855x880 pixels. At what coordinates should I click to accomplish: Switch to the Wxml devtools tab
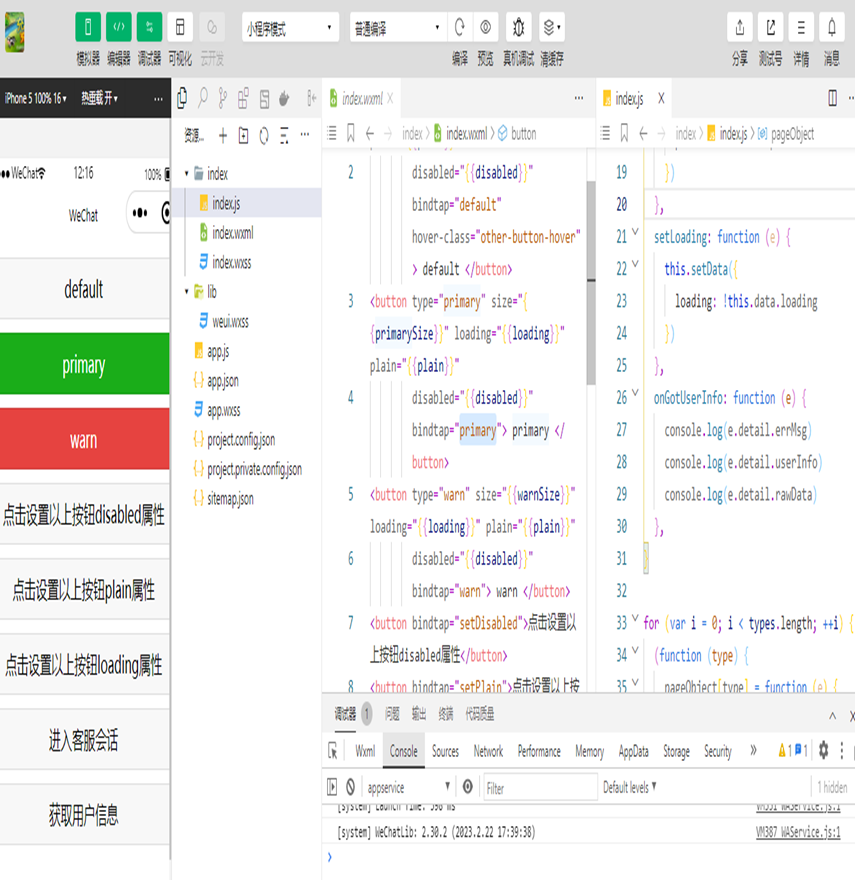coord(365,751)
